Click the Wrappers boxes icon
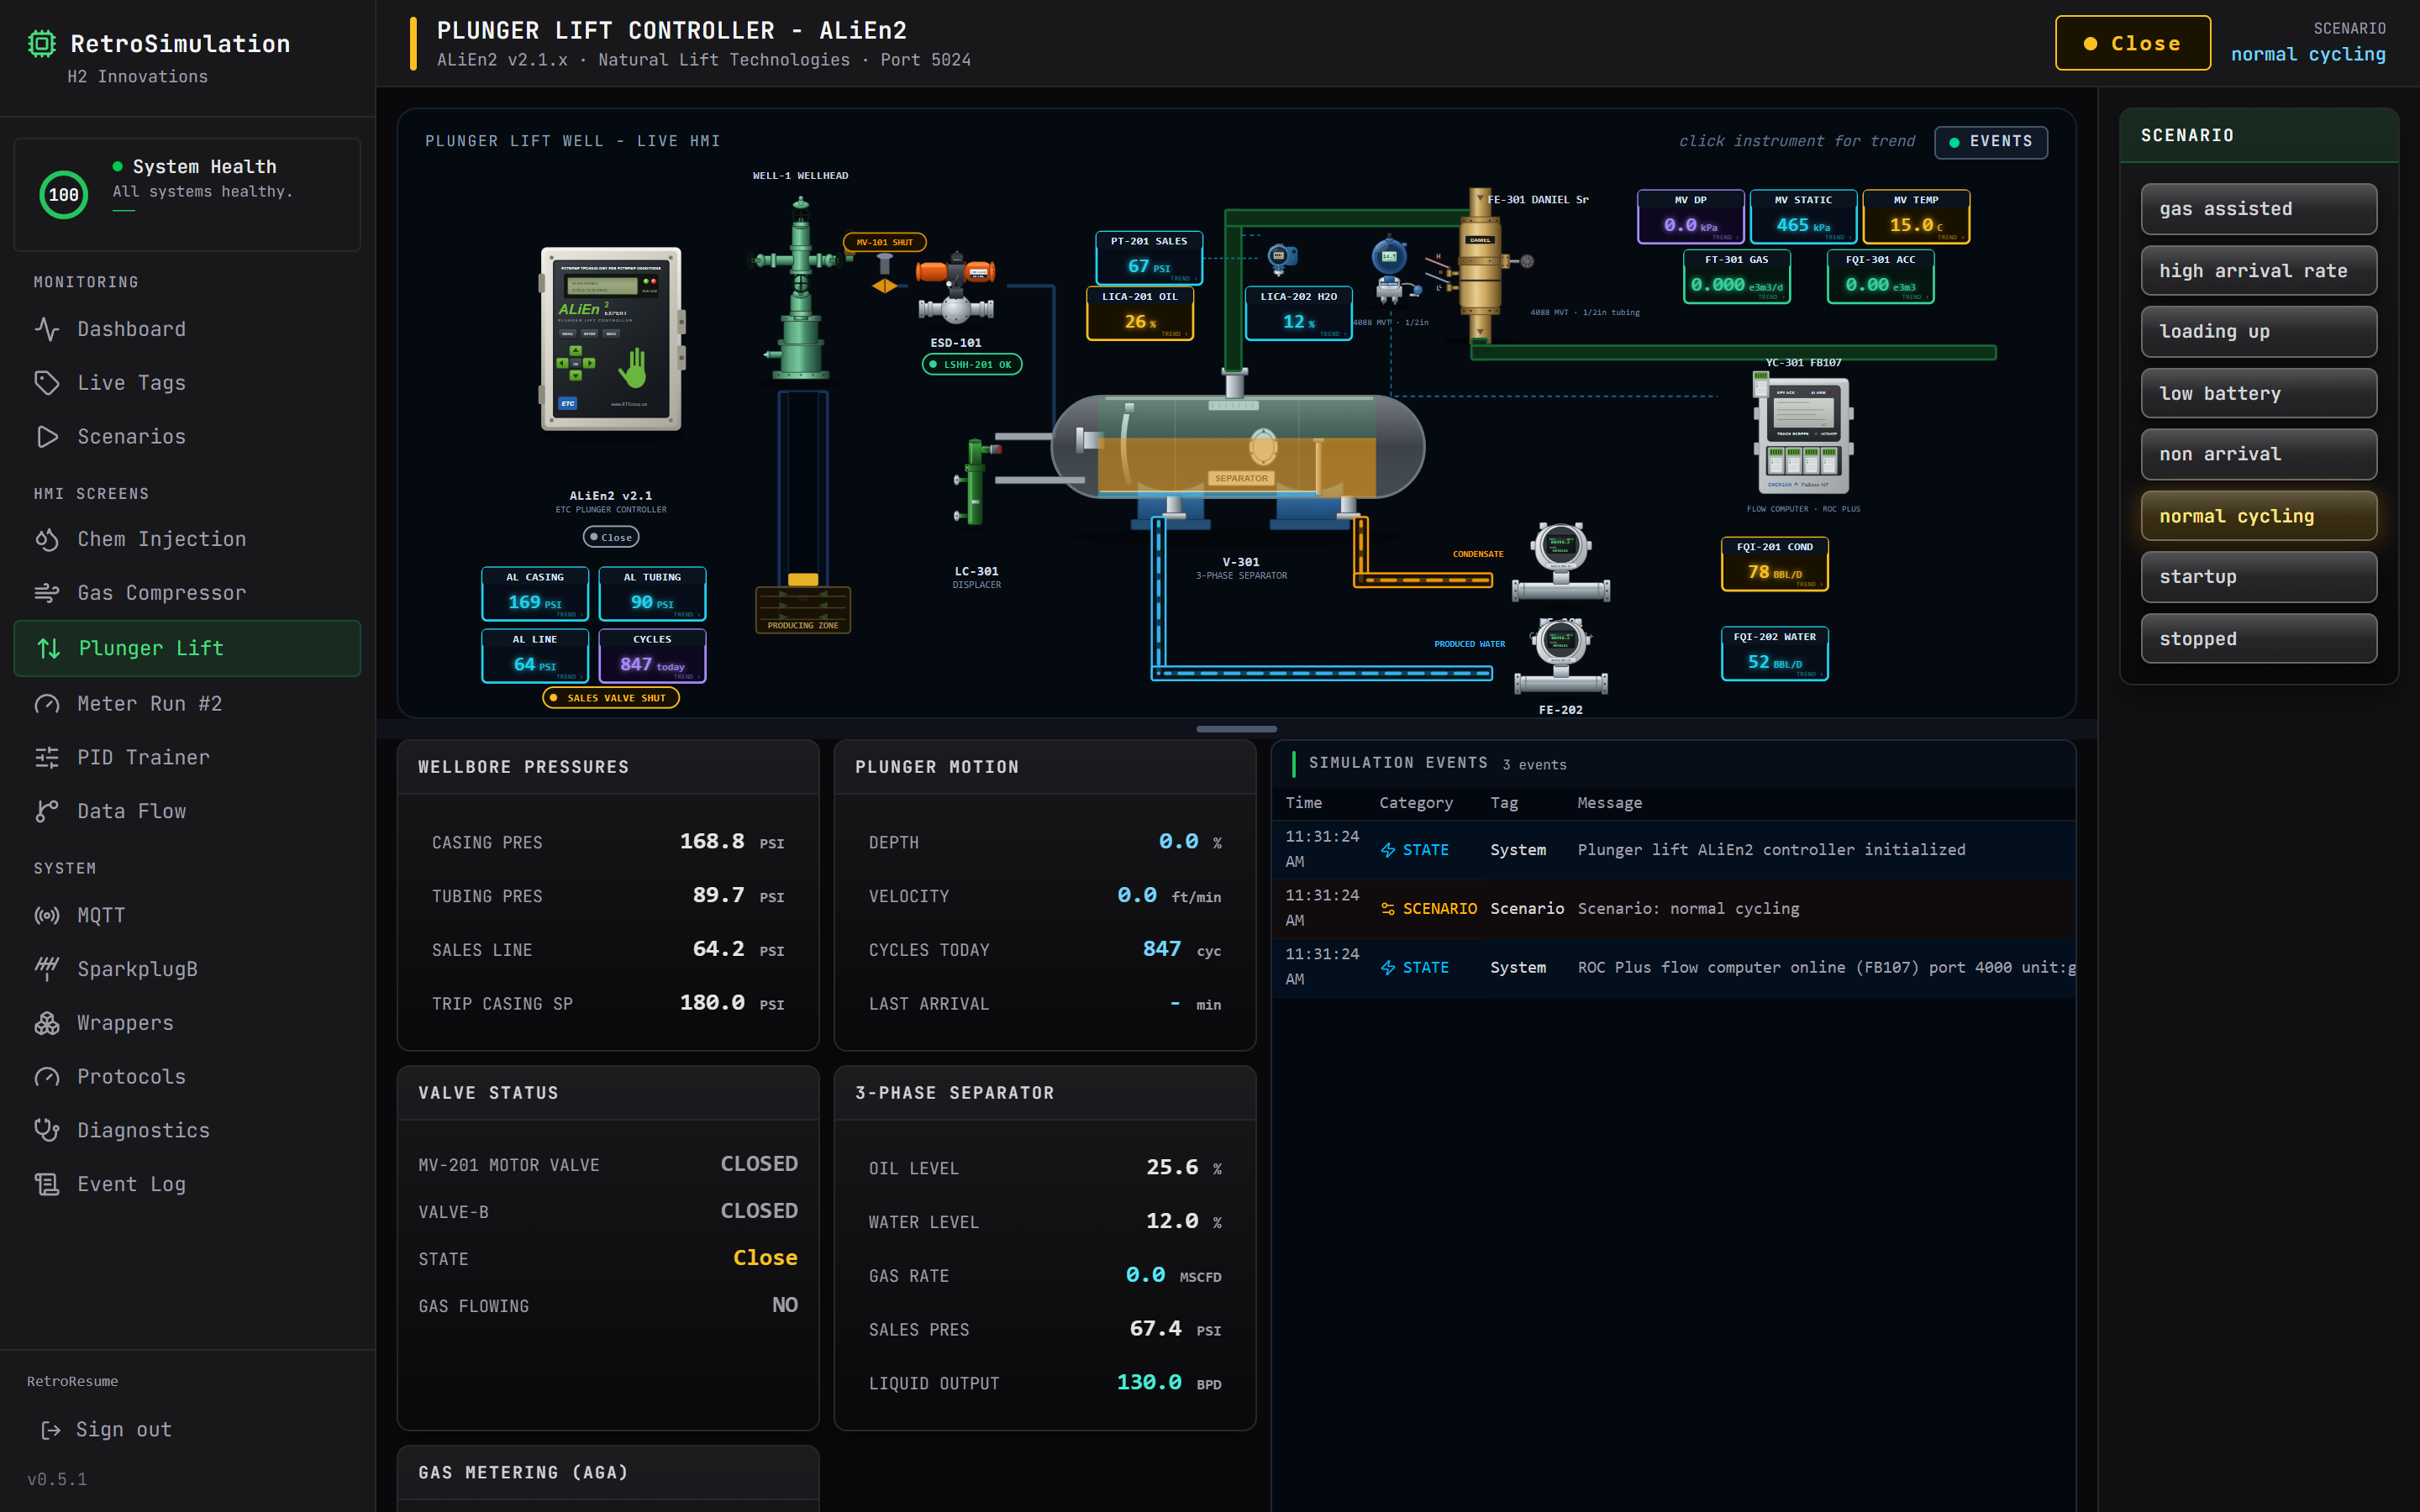 pyautogui.click(x=47, y=1023)
